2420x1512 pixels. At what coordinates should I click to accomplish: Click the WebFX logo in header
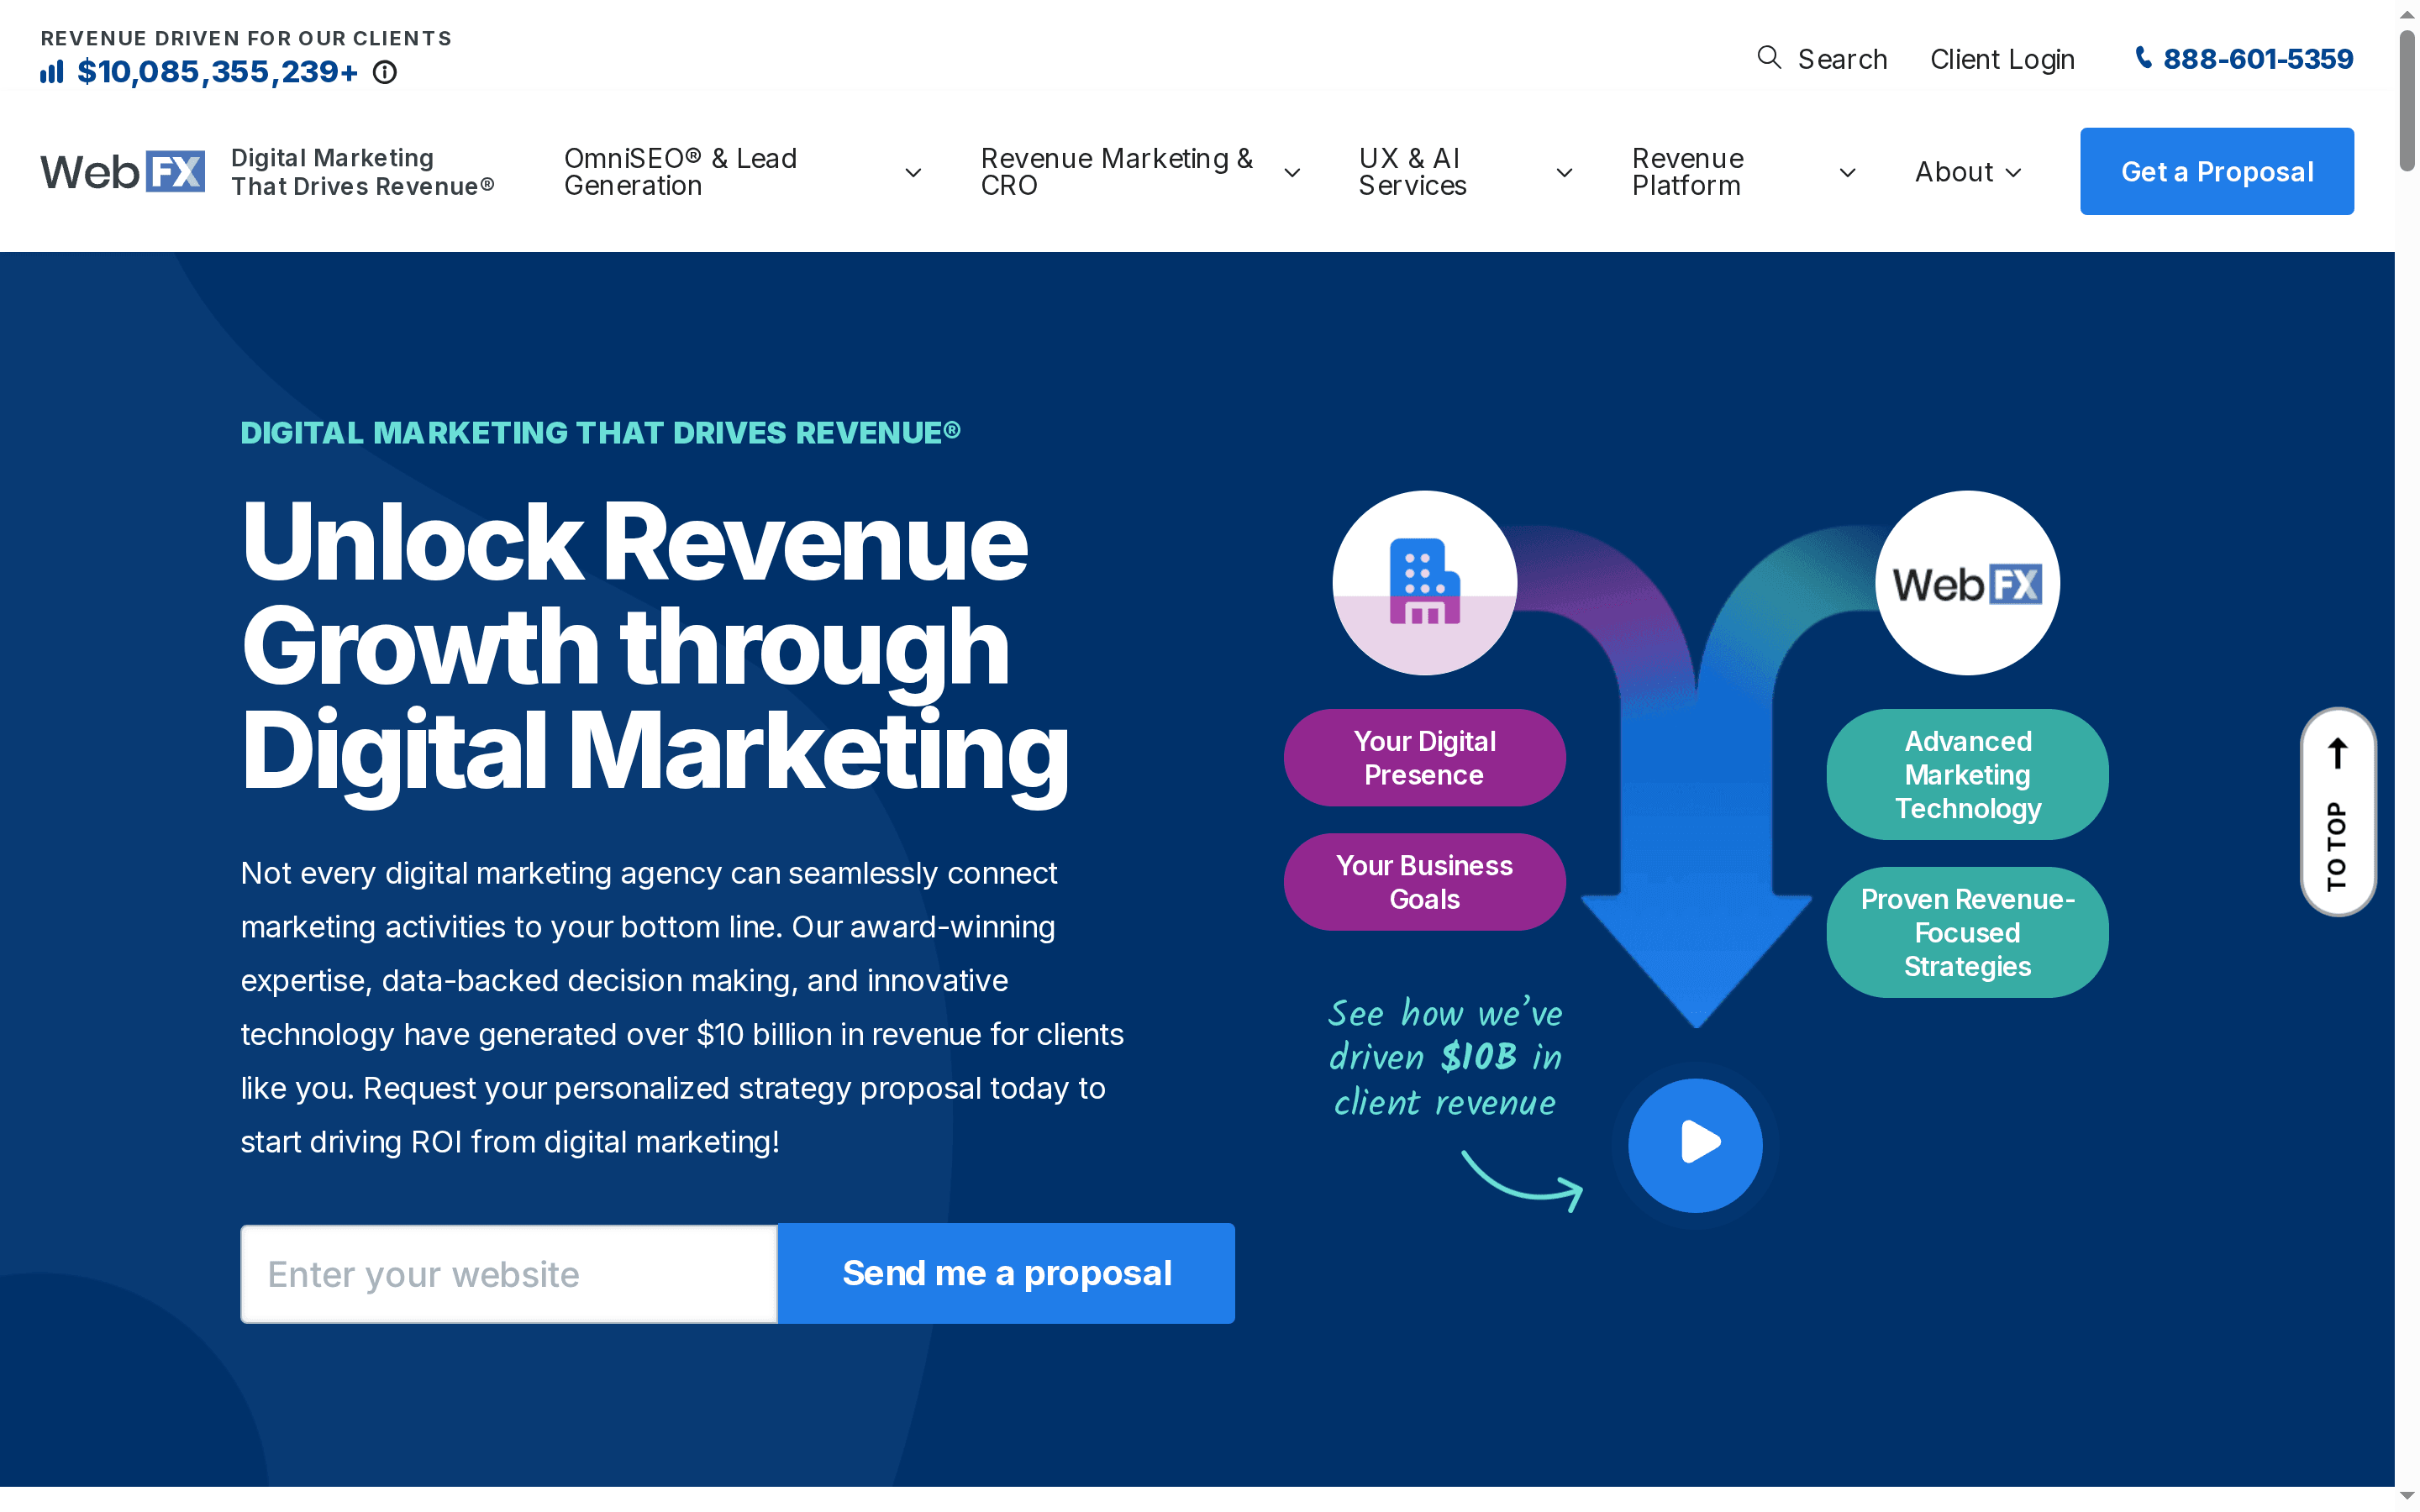pyautogui.click(x=123, y=171)
